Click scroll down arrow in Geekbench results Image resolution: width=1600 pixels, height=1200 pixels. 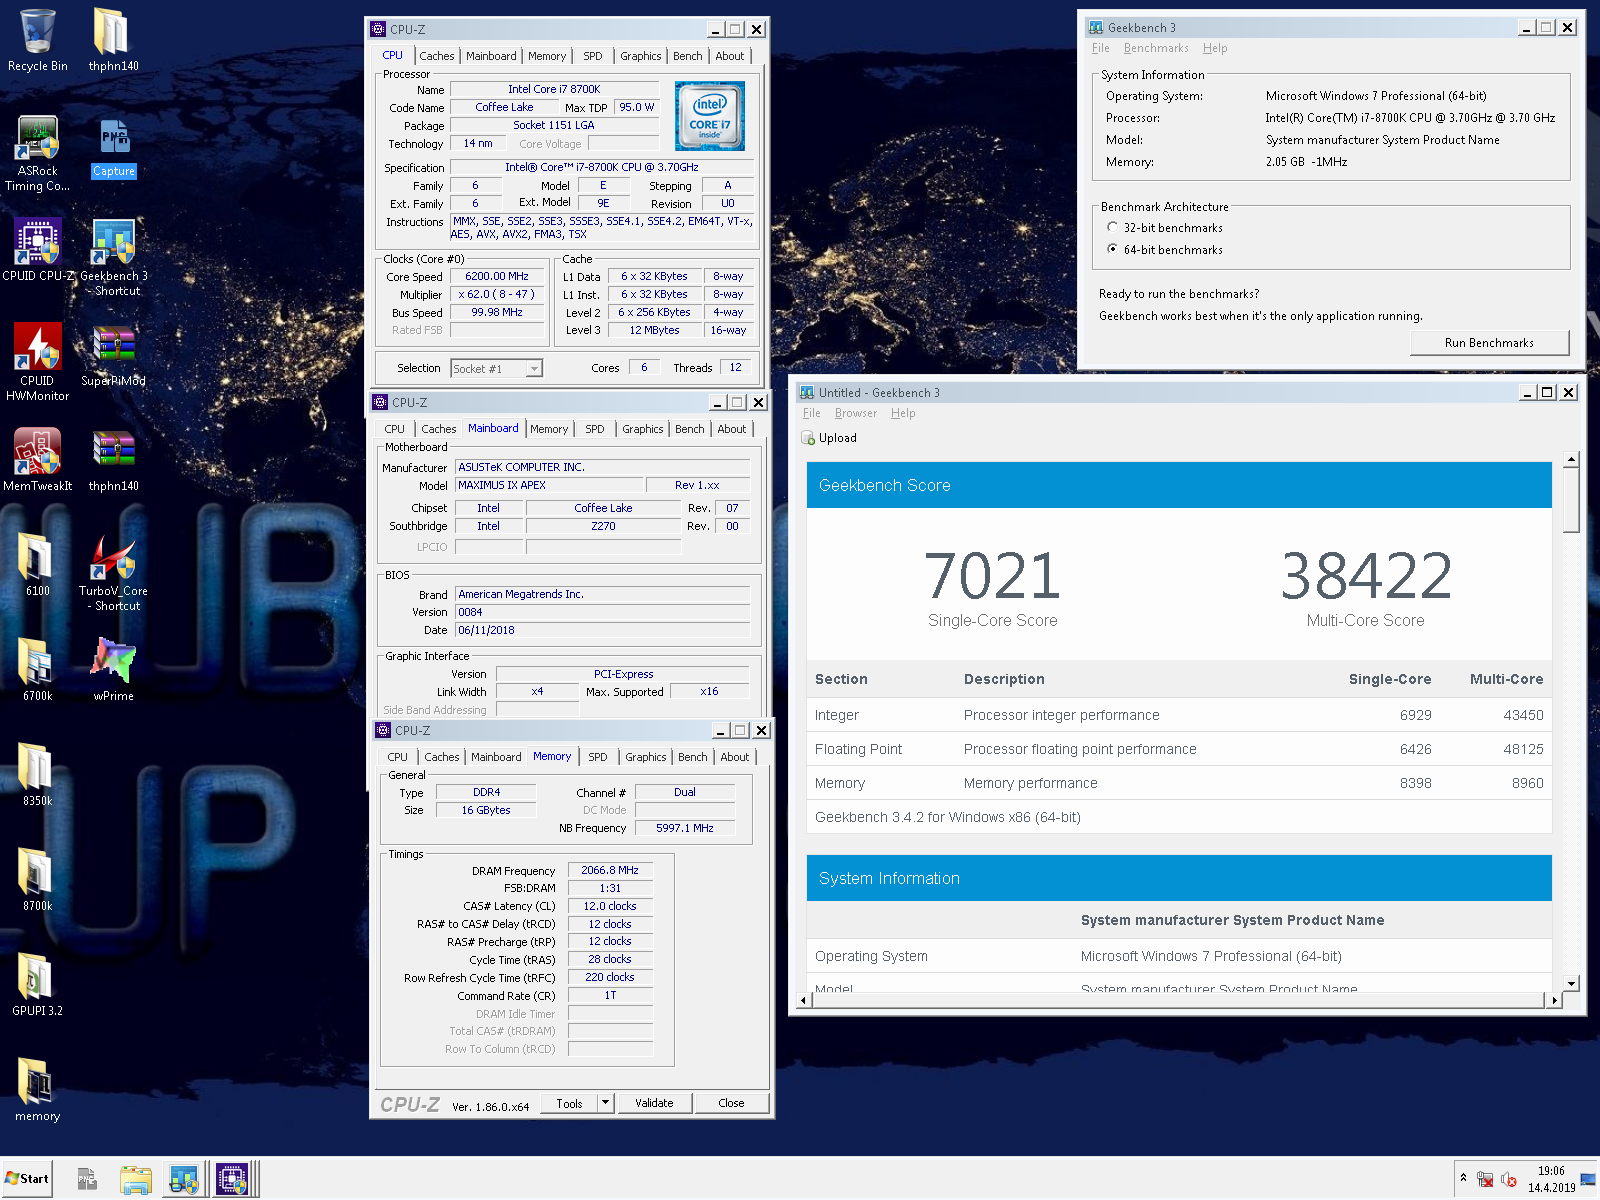point(1571,983)
